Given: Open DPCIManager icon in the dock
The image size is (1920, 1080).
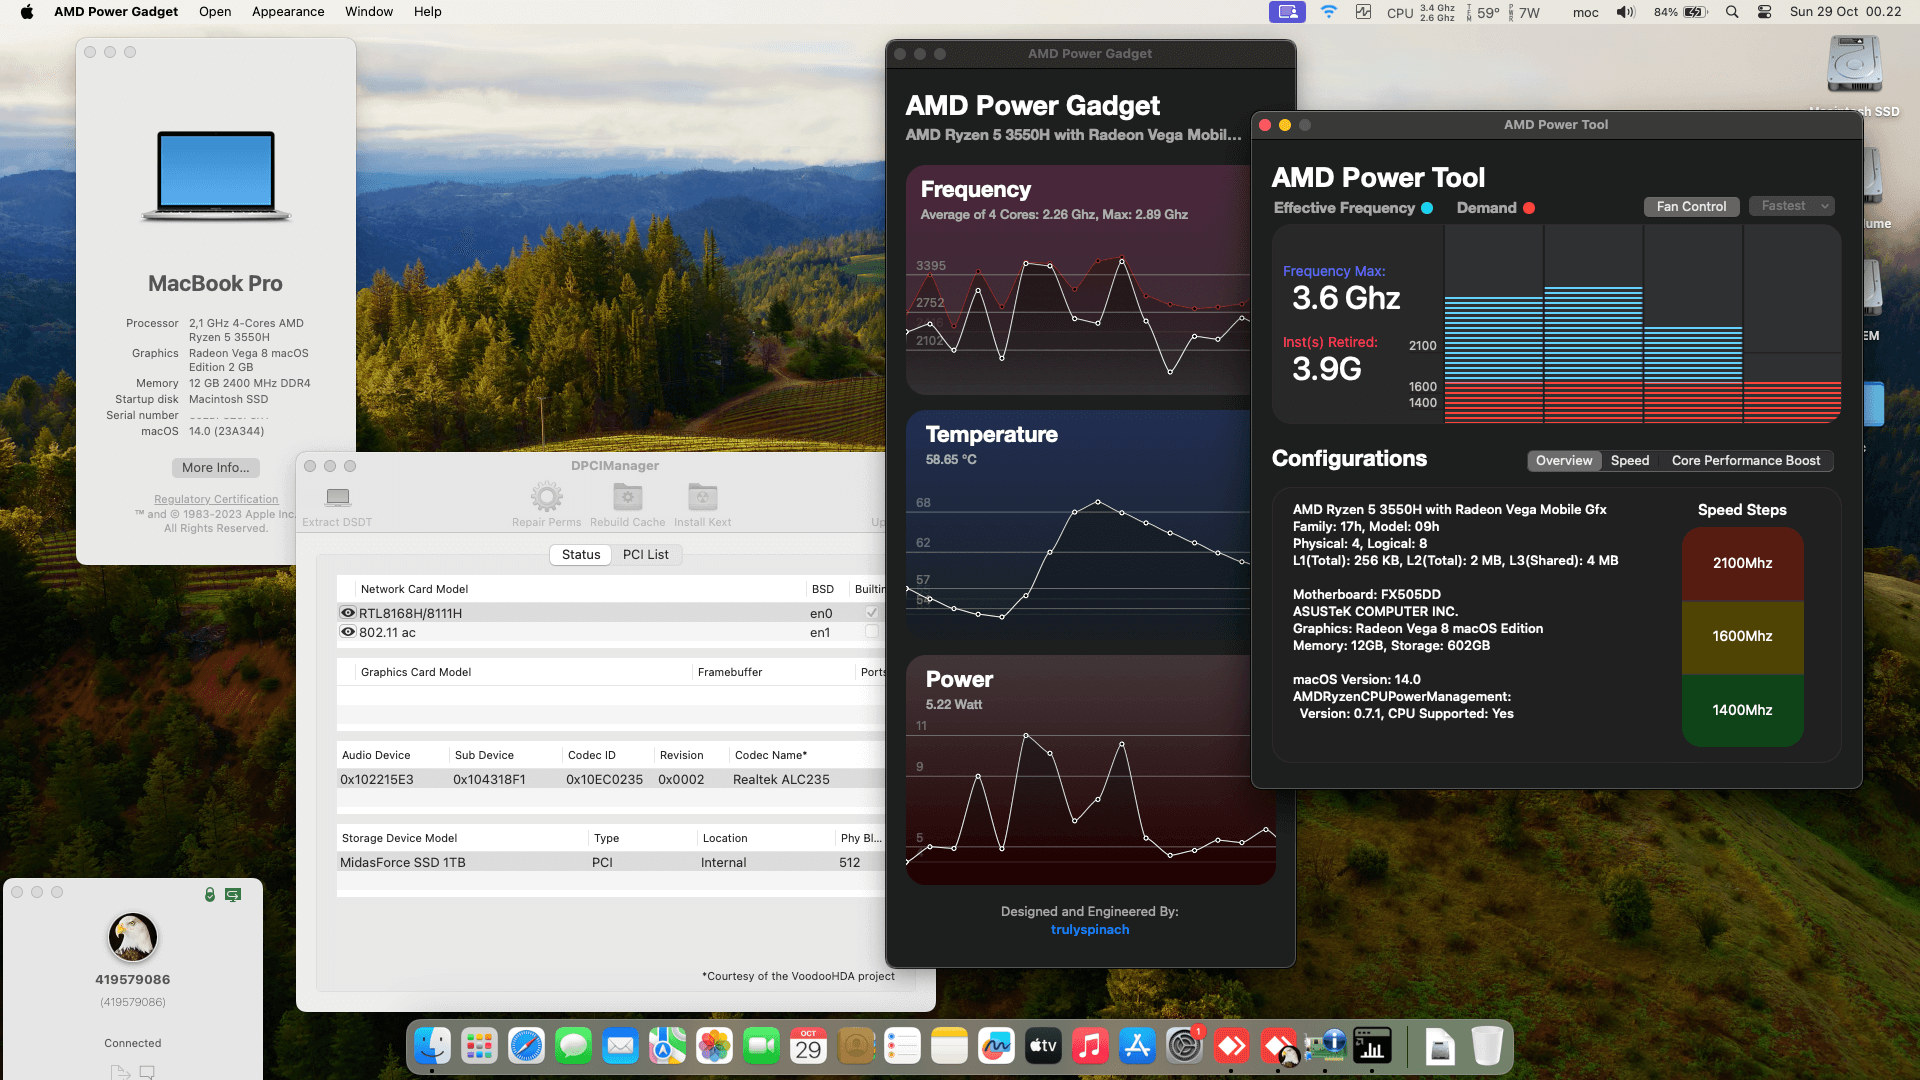Looking at the screenshot, I should click(x=1325, y=1047).
